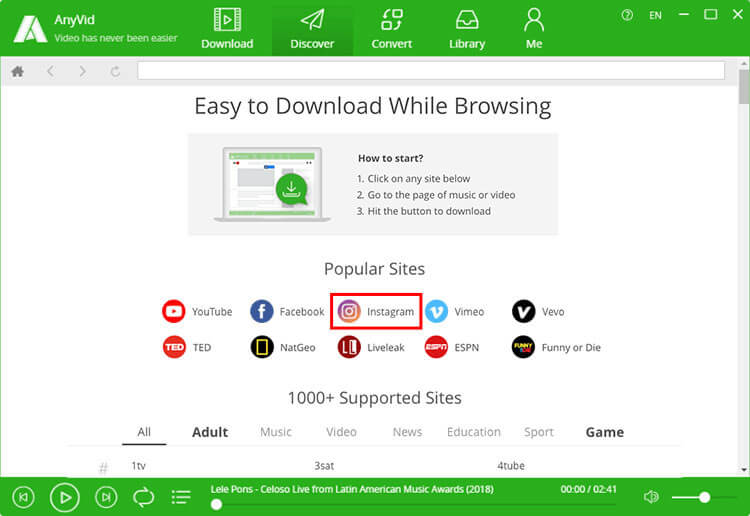Open the 3sat site link
Viewport: 750px width, 516px height.
click(x=324, y=465)
